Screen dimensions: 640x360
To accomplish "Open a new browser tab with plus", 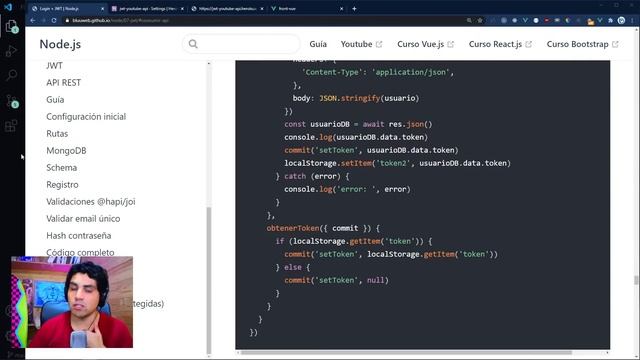I will [x=354, y=9].
